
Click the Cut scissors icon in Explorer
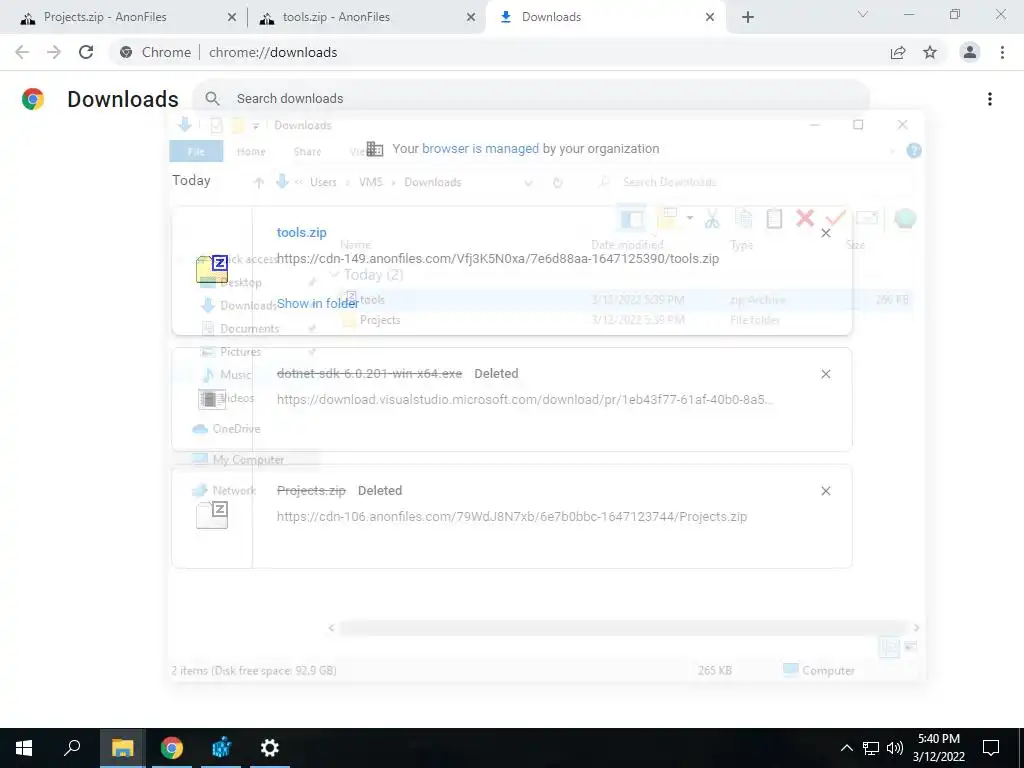coord(712,219)
